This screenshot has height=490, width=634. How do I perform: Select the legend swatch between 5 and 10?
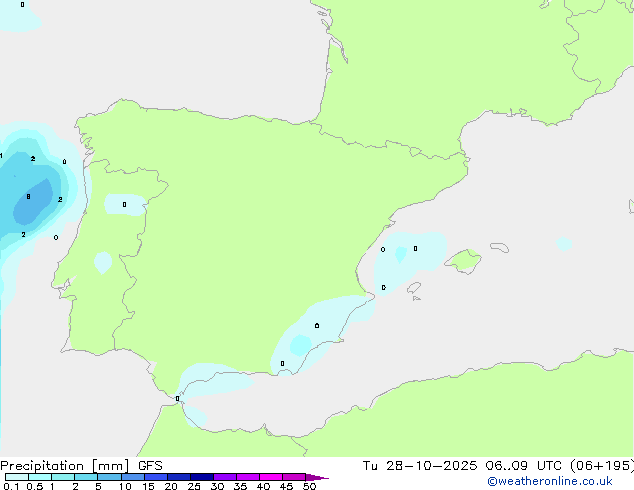(x=109, y=477)
